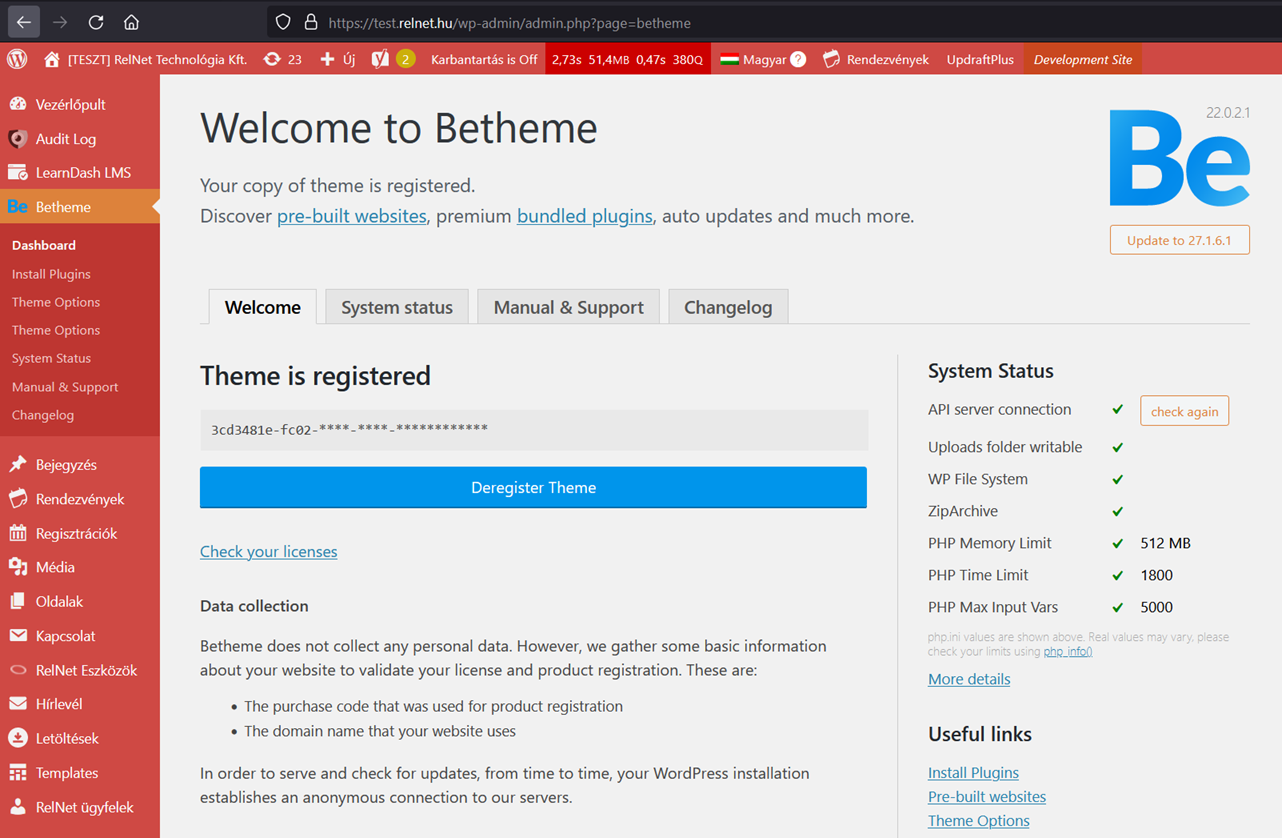This screenshot has width=1282, height=838.
Task: Click the browser address bar URL
Action: (509, 23)
